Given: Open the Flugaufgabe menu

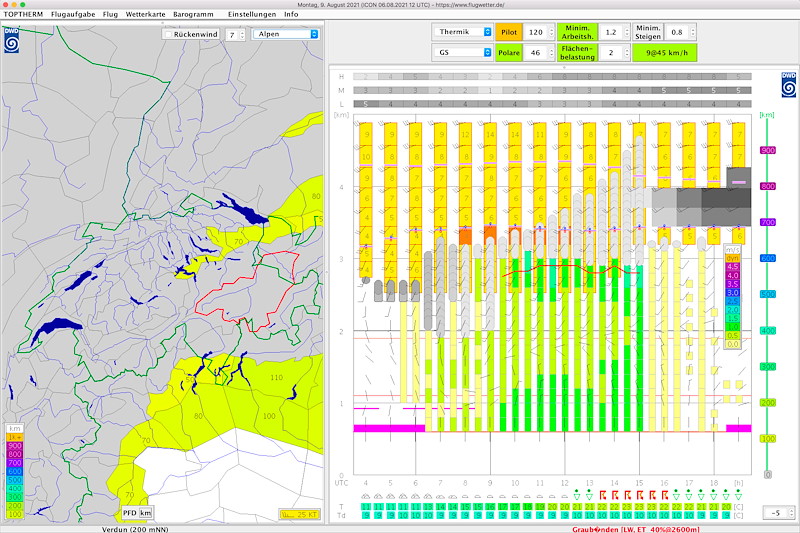Looking at the screenshot, I should (73, 14).
